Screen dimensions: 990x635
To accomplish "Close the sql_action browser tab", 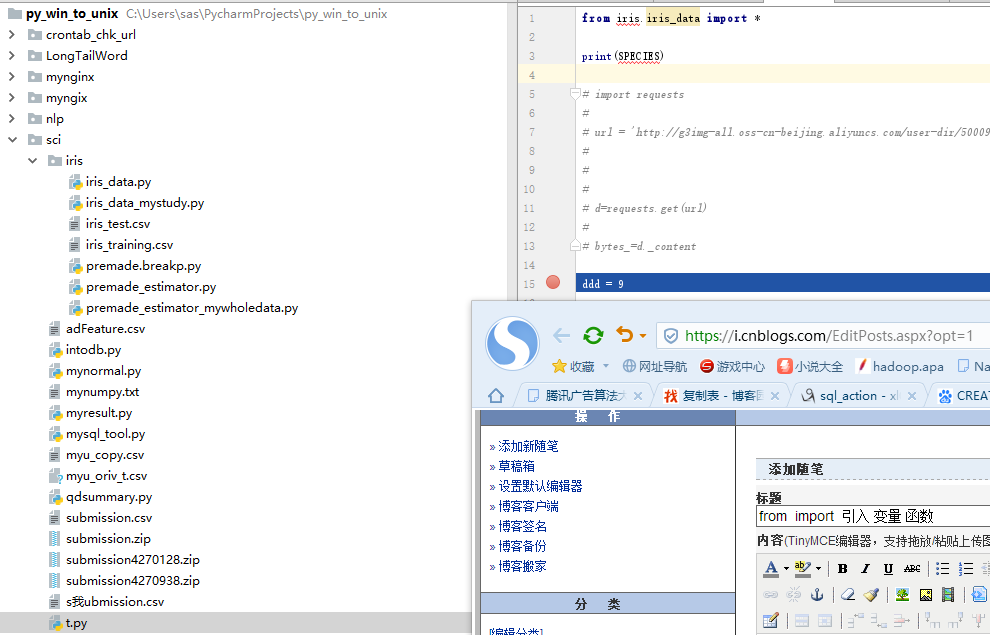I will point(912,396).
